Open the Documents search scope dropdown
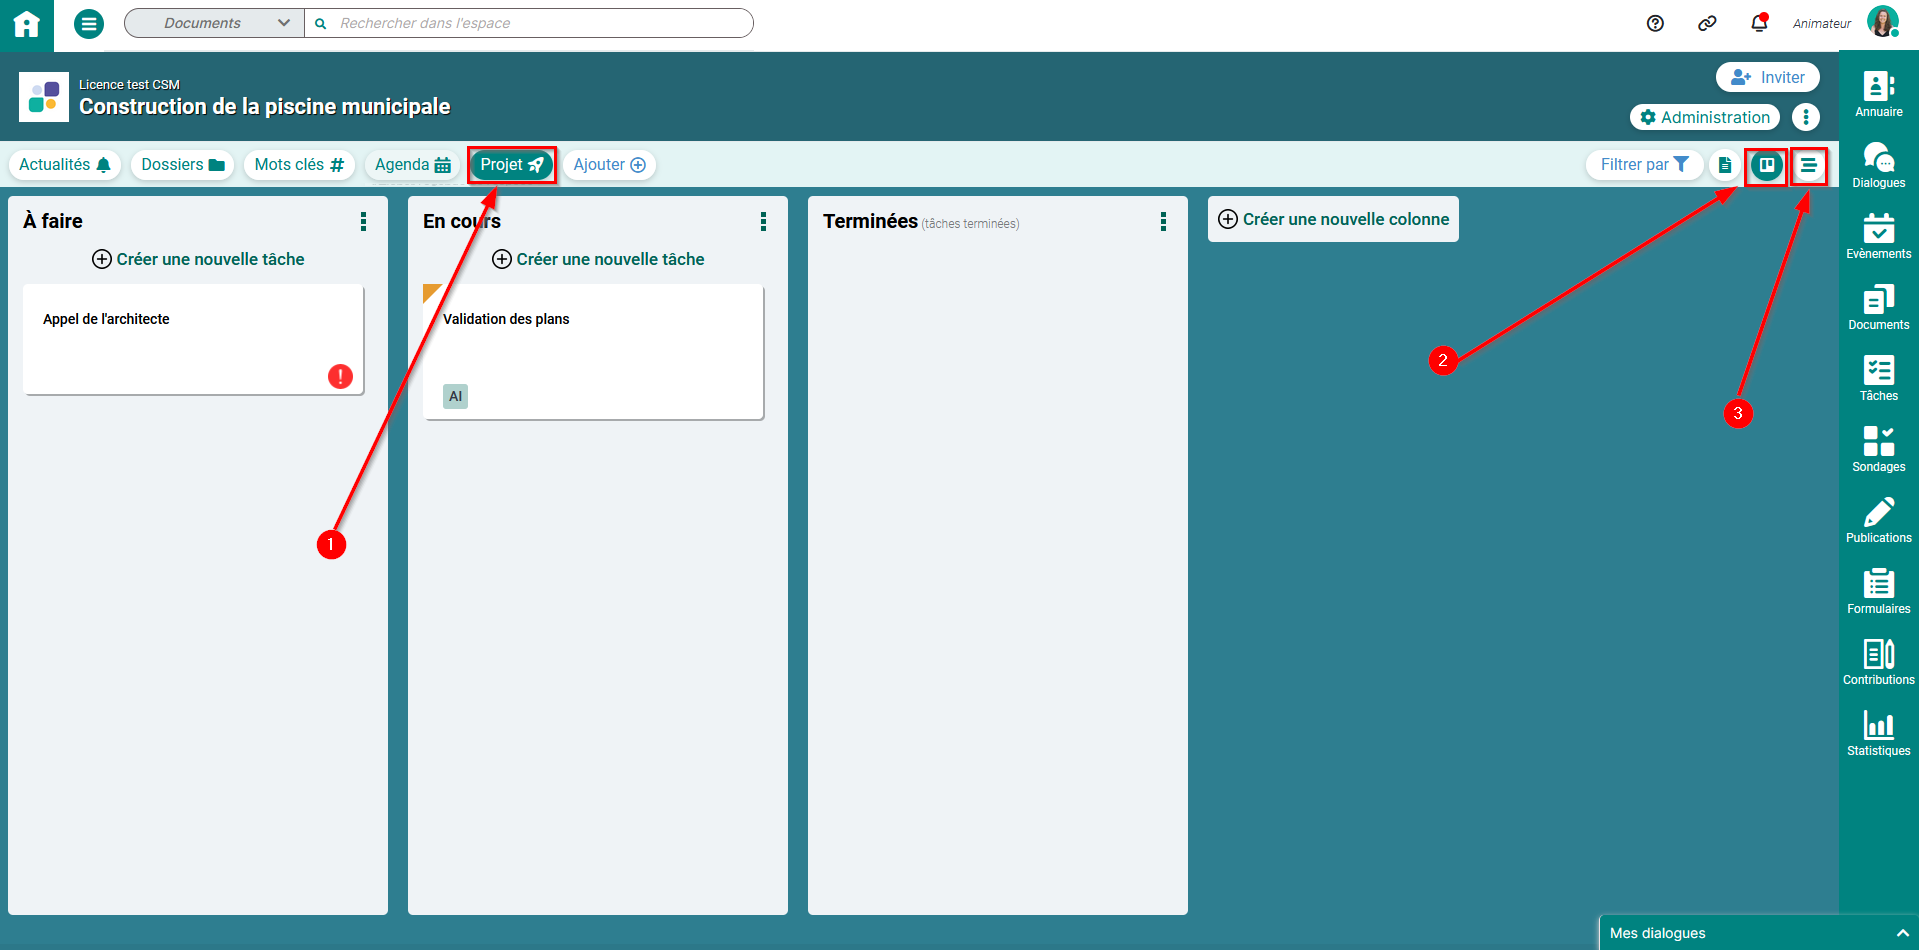1919x950 pixels. [x=215, y=23]
